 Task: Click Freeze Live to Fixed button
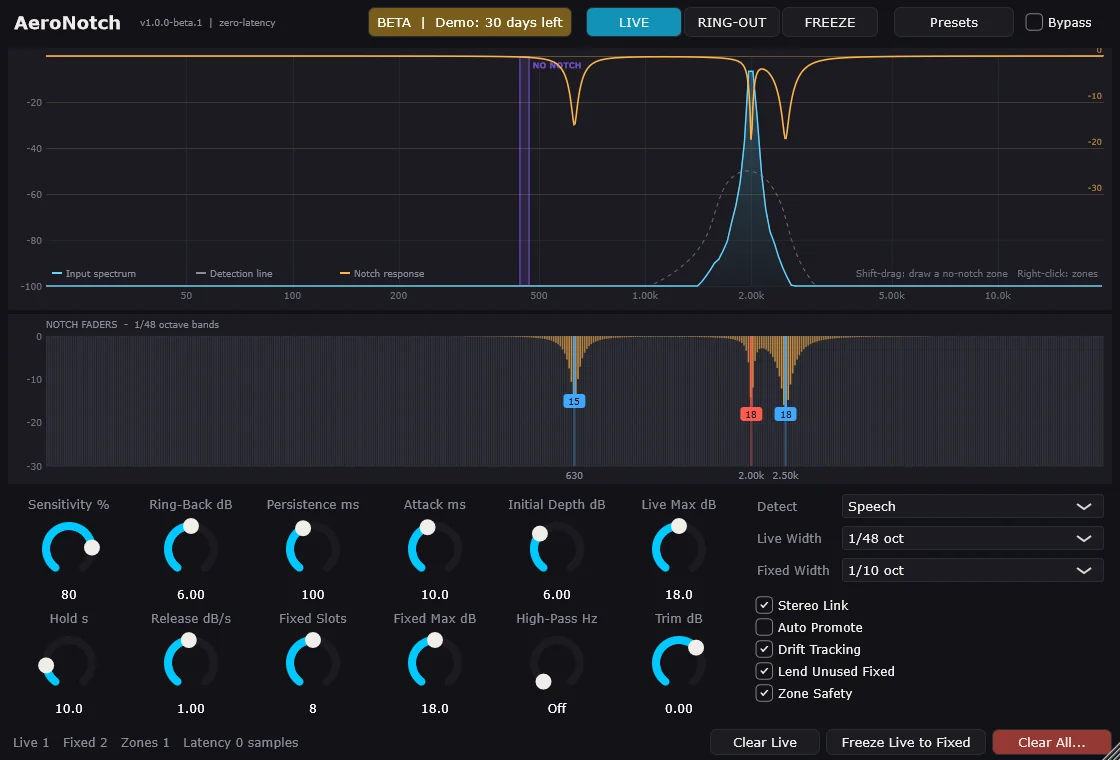pyautogui.click(x=906, y=742)
